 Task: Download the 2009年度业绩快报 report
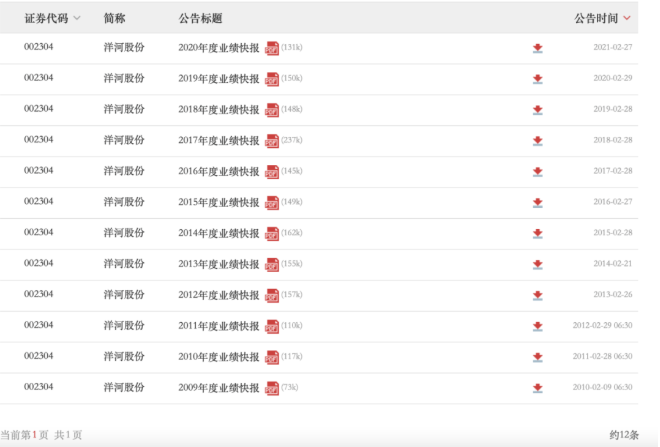537,388
